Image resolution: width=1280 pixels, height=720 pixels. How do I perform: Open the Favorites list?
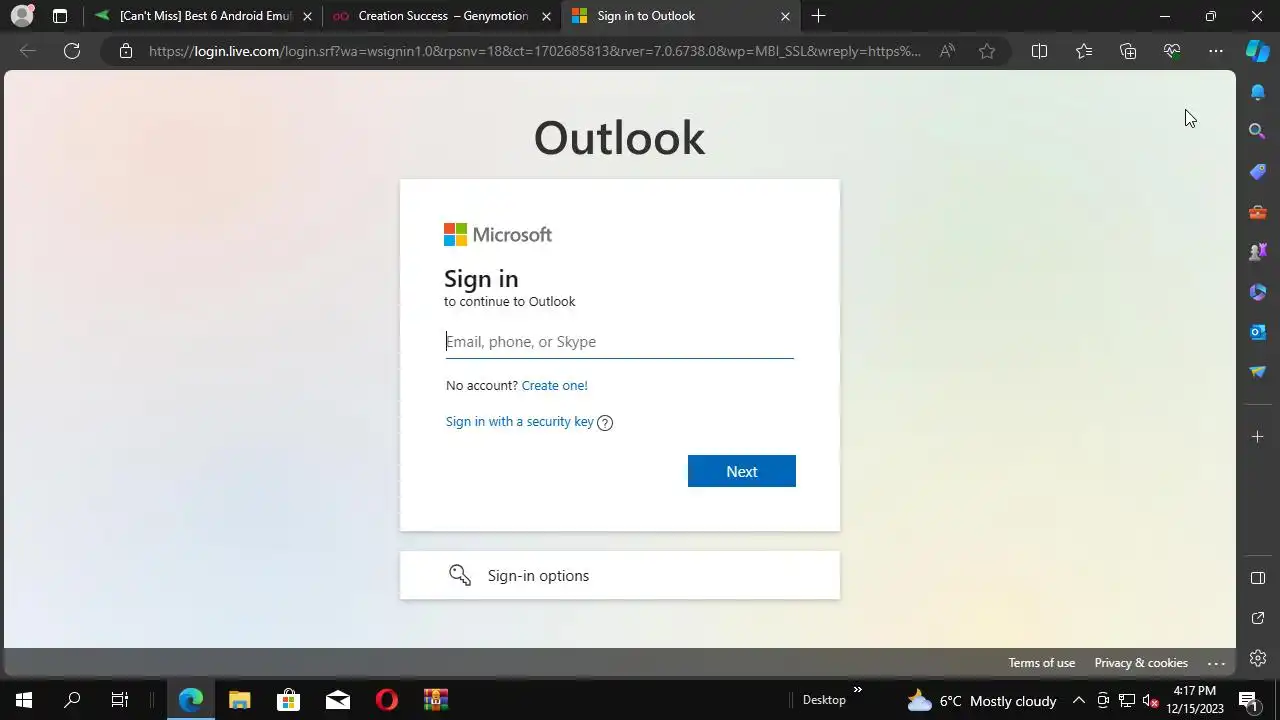[1084, 51]
